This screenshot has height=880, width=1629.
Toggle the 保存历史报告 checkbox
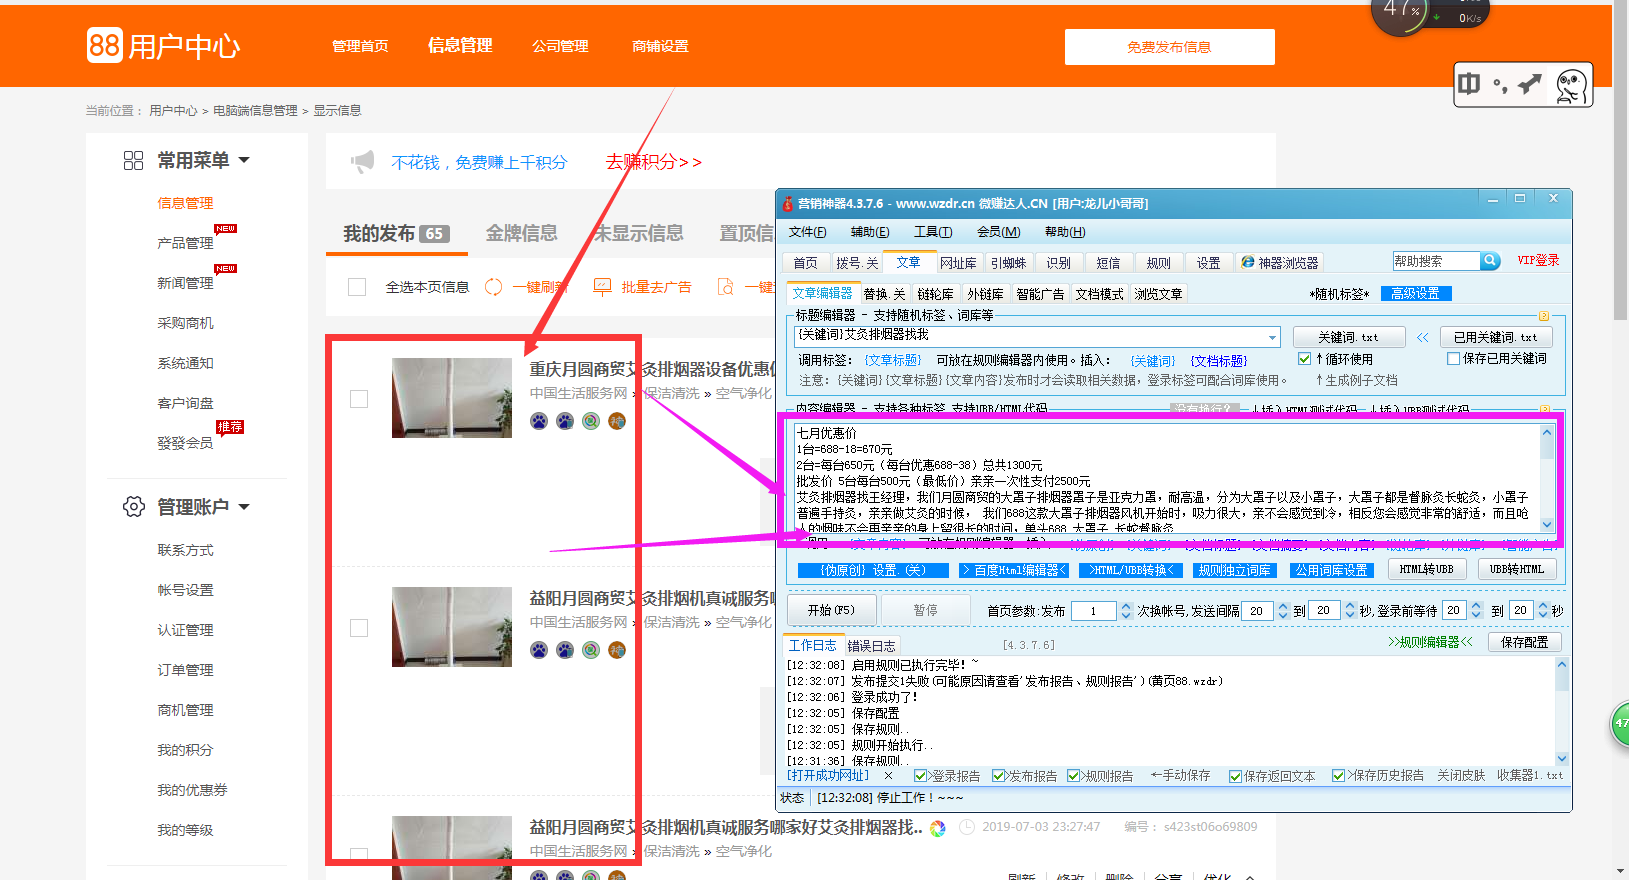[x=1339, y=776]
